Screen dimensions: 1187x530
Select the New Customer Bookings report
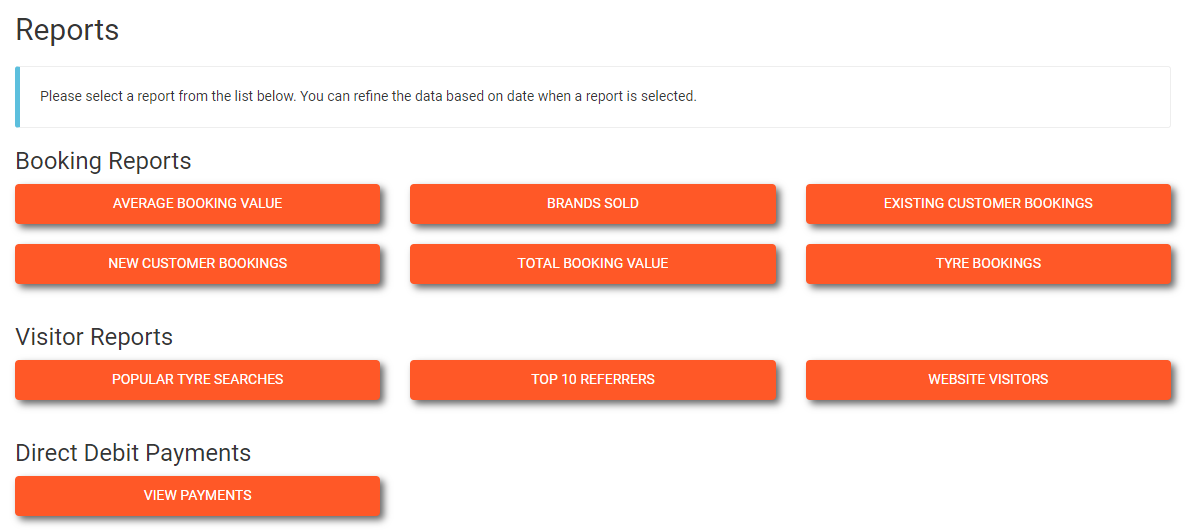click(x=197, y=263)
